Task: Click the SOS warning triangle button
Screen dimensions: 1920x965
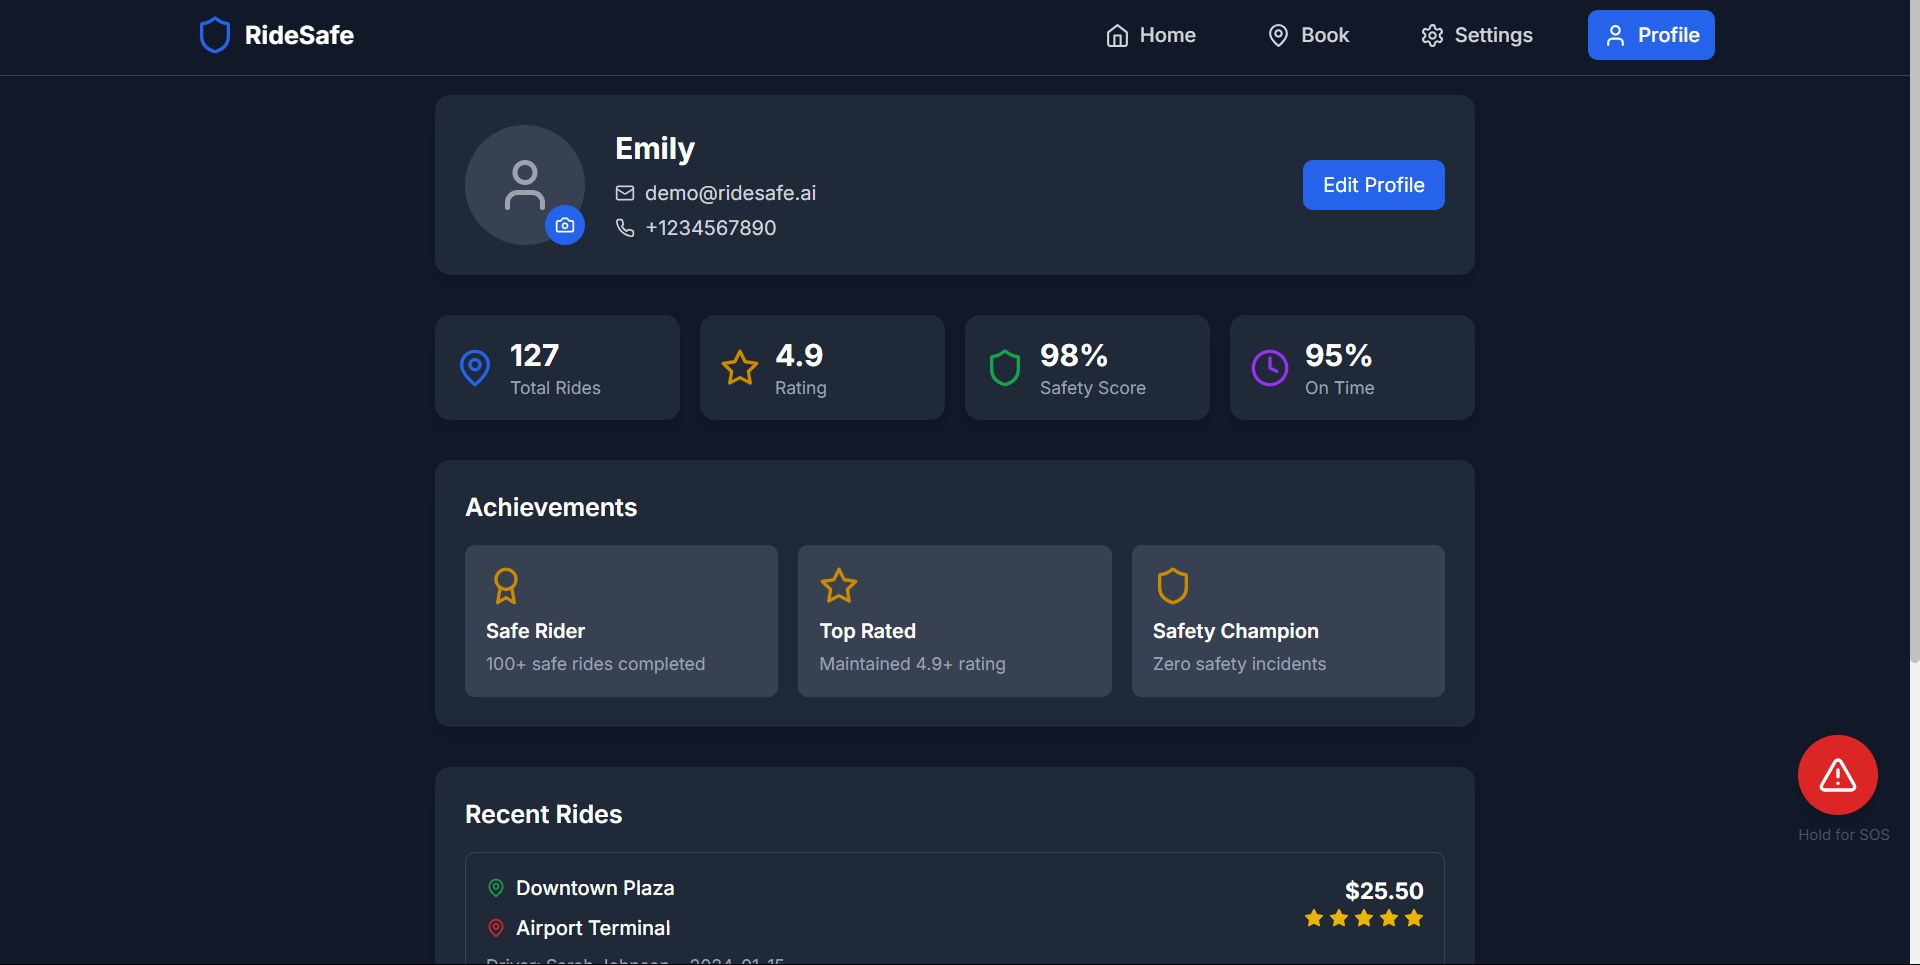Action: [x=1838, y=775]
